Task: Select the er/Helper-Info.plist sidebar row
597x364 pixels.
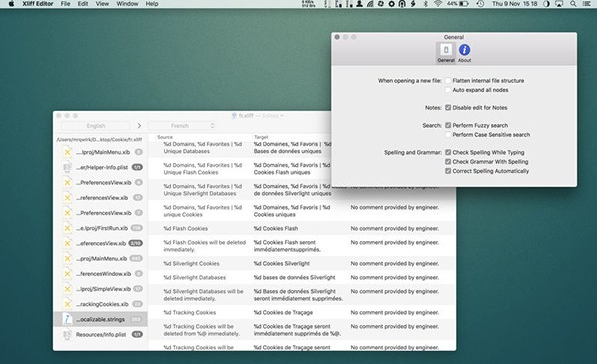Action: pos(100,167)
